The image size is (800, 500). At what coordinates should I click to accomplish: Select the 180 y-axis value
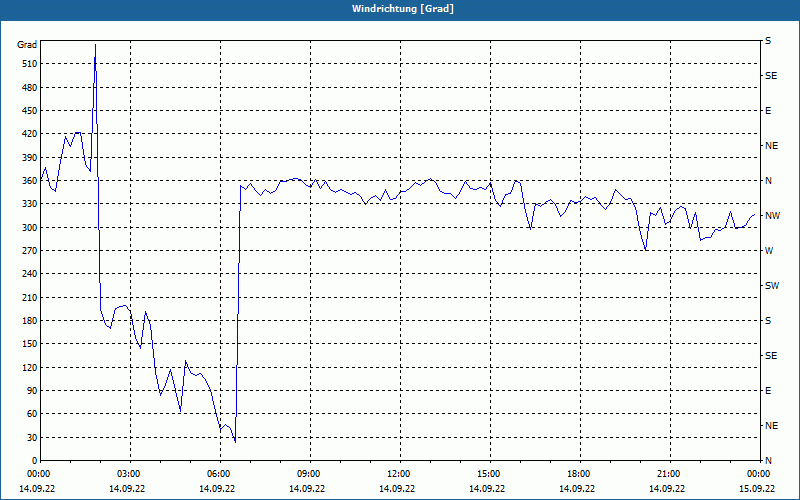[x=30, y=321]
